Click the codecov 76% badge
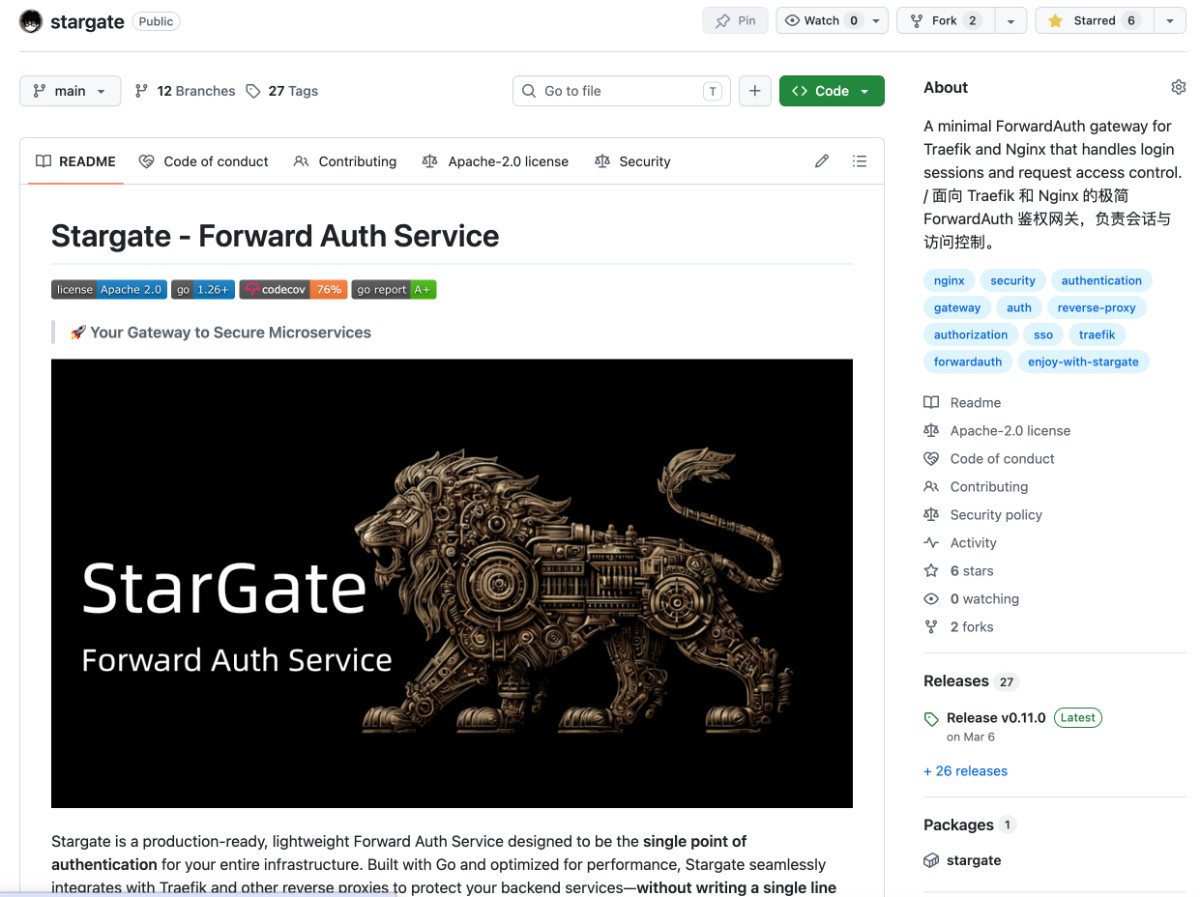Screen dimensions: 1200x897 pyautogui.click(x=293, y=290)
